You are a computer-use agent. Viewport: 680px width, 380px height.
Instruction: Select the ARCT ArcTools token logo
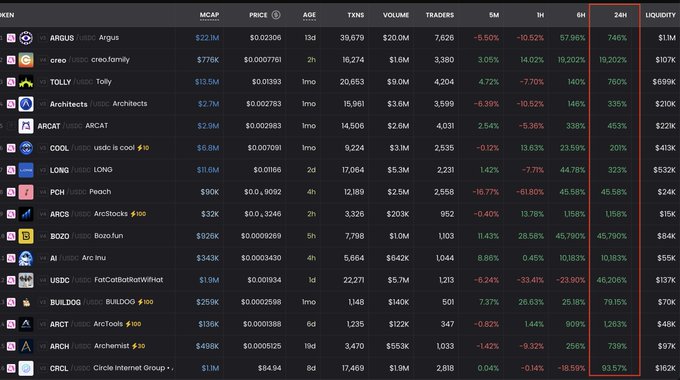[26, 324]
